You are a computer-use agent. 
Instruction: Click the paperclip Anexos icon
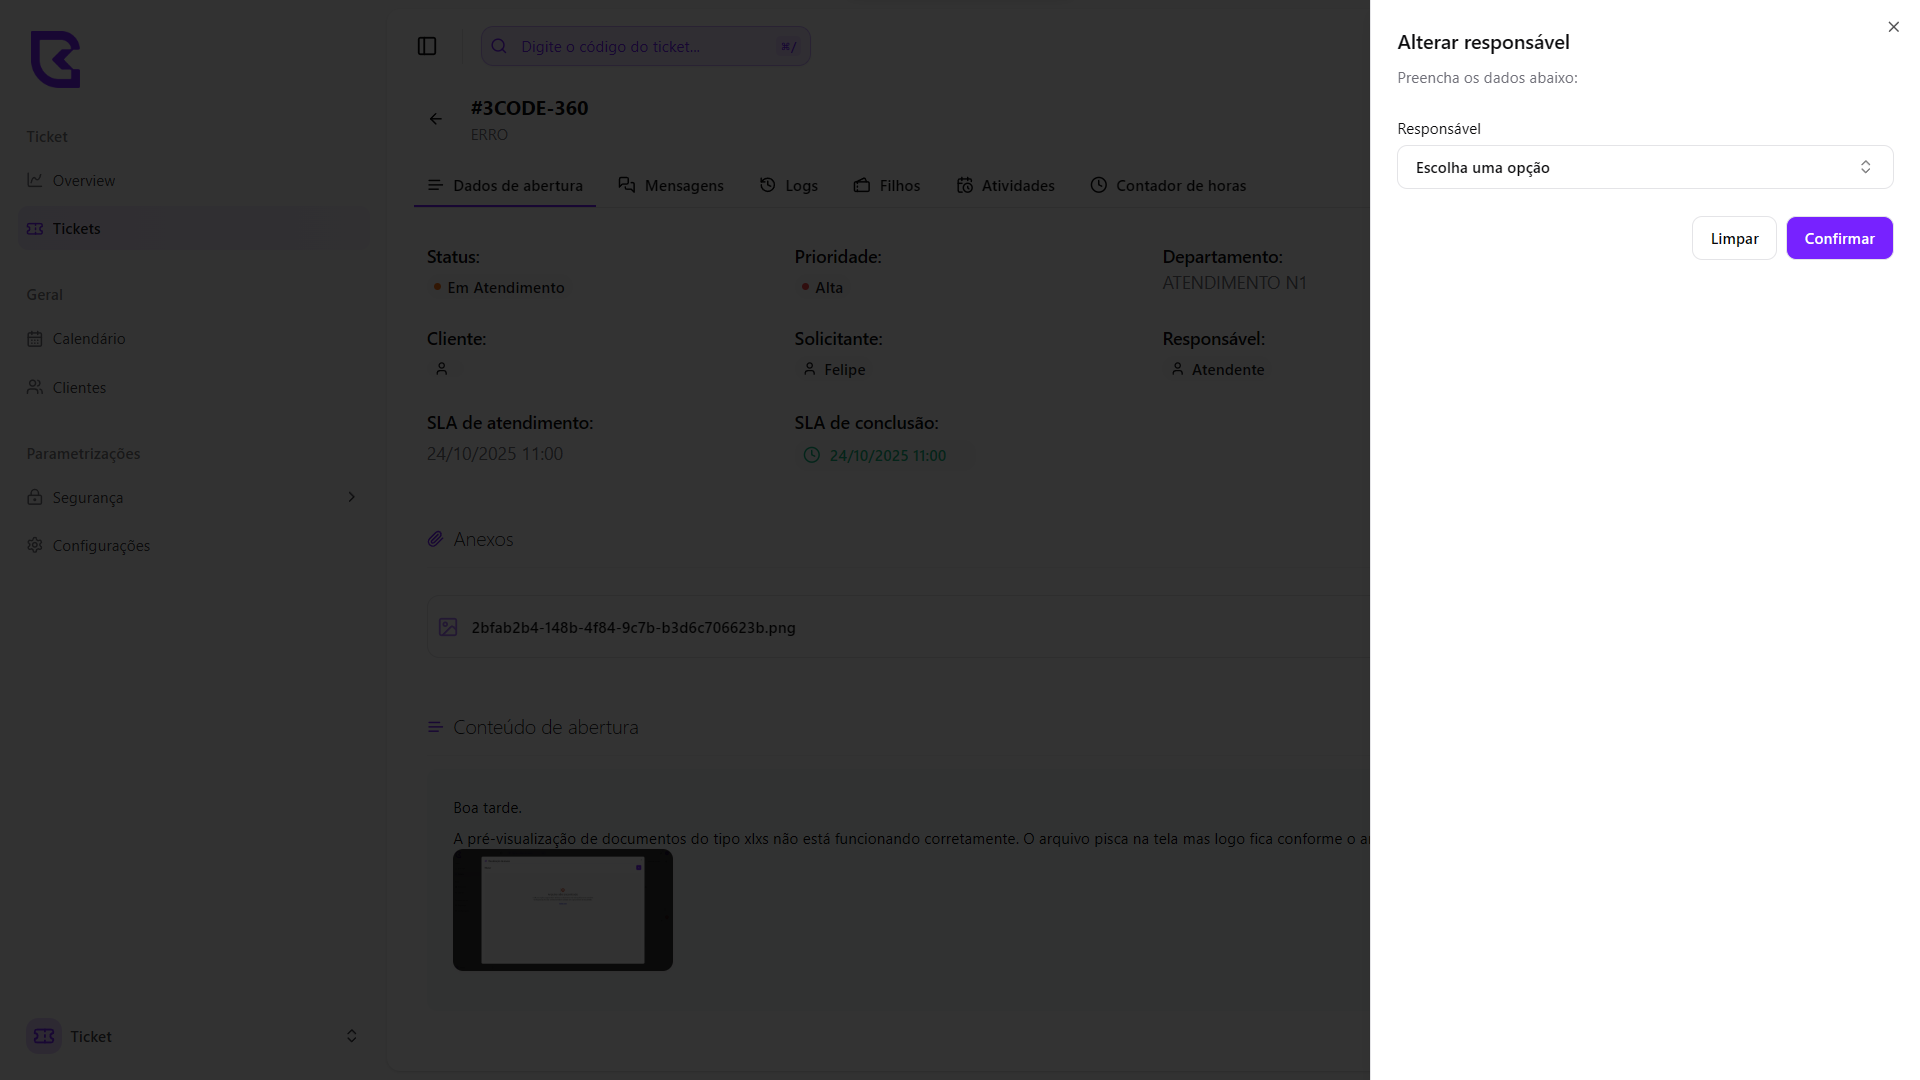[435, 539]
